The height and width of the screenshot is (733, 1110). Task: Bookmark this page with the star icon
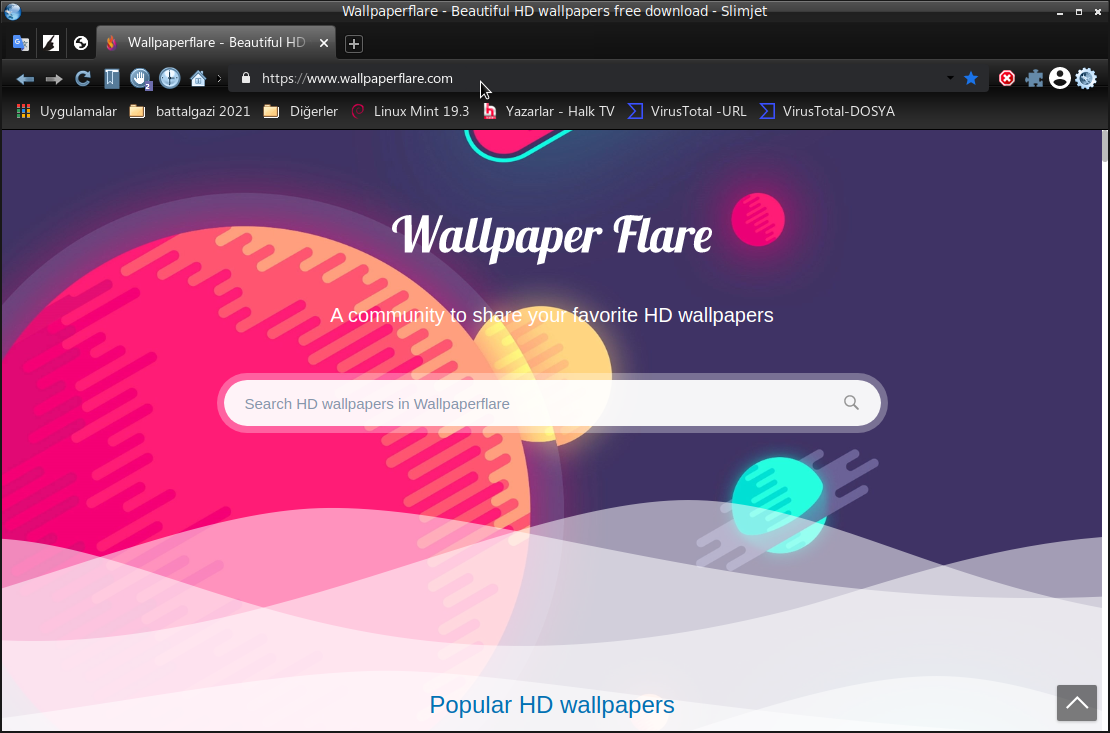pos(971,79)
